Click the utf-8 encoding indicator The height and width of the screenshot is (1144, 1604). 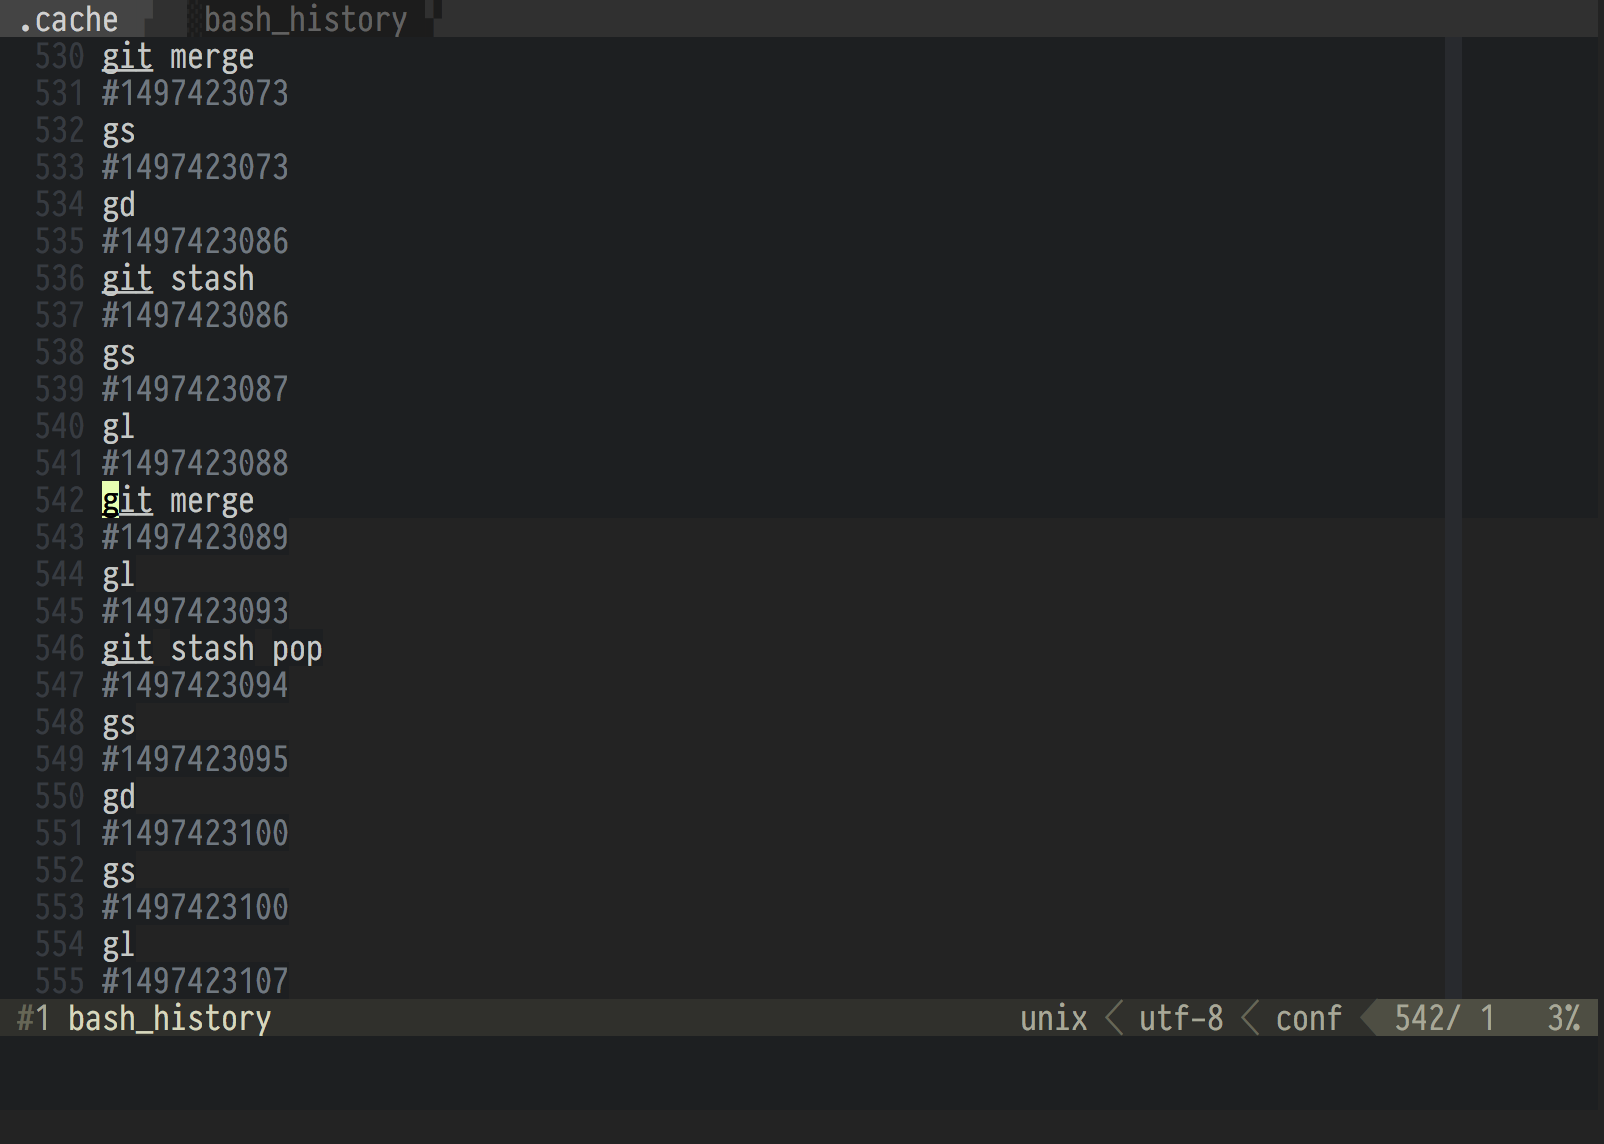click(1180, 1018)
